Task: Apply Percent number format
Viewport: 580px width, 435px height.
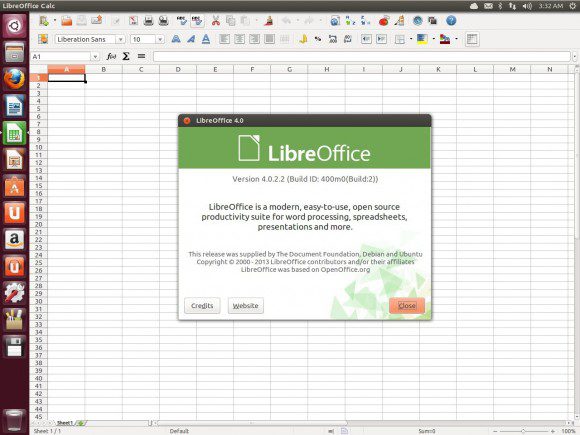Action: pyautogui.click(x=318, y=39)
